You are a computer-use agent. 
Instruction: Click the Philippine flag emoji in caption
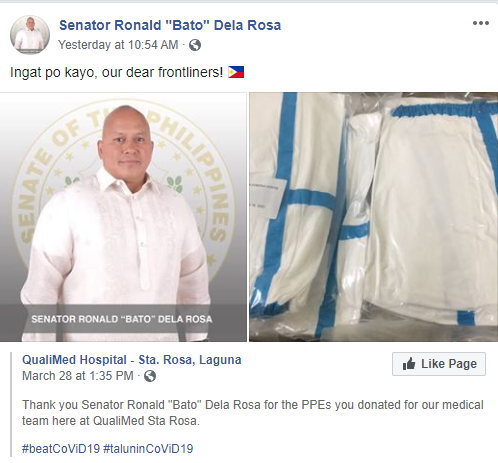pyautogui.click(x=236, y=72)
